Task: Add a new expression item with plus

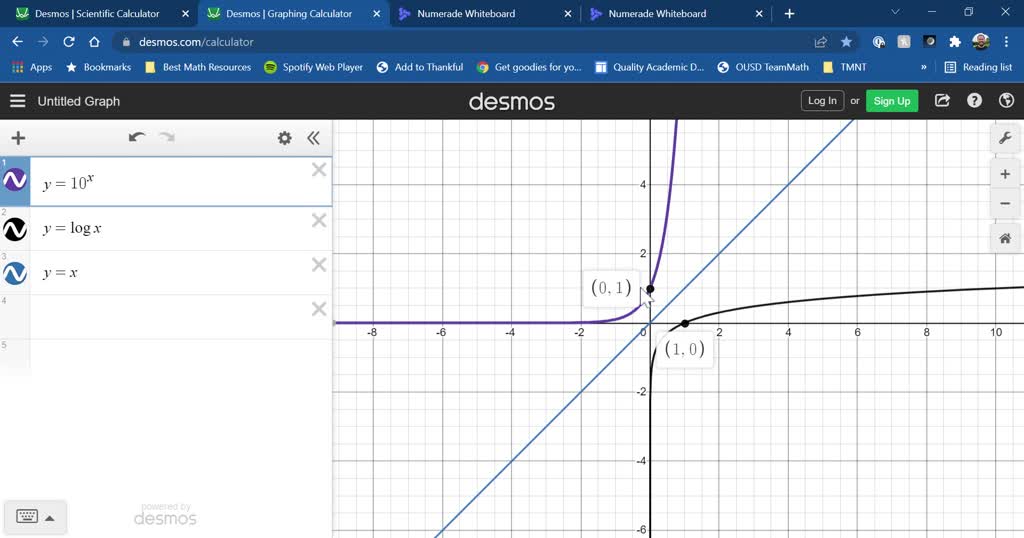Action: [18, 138]
